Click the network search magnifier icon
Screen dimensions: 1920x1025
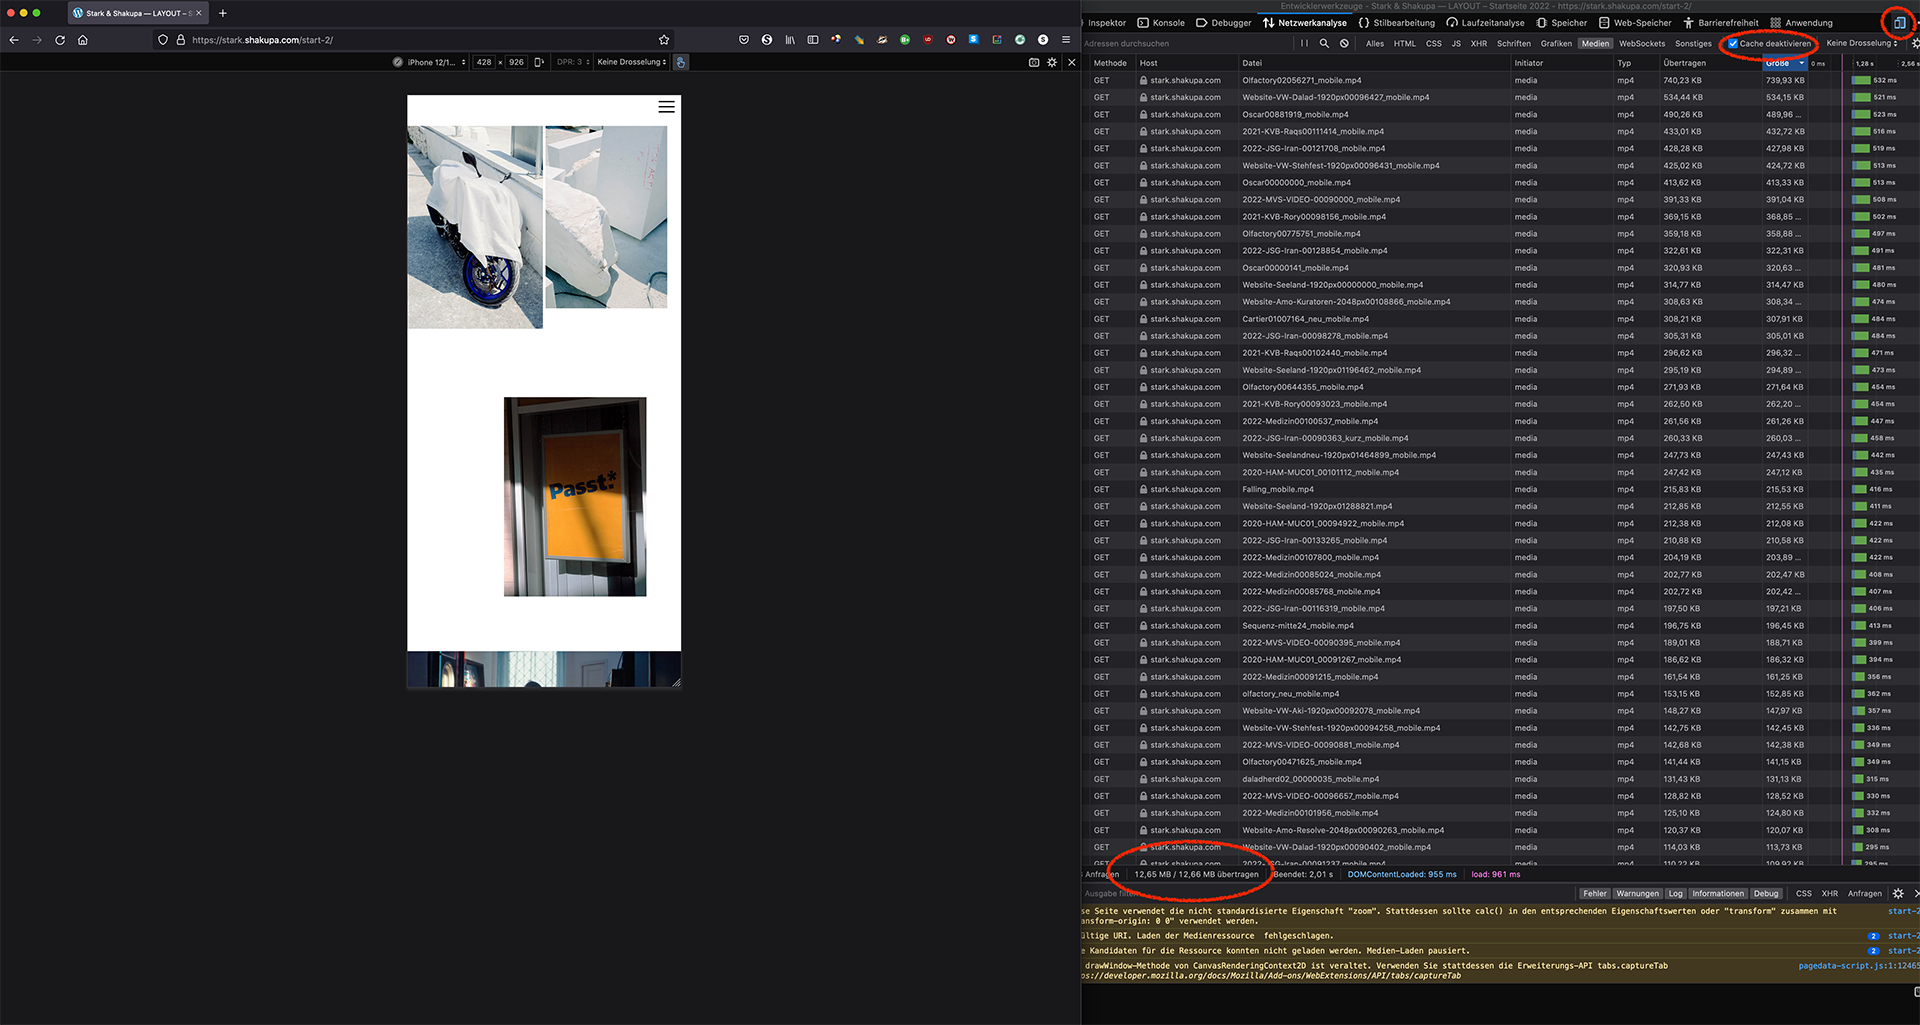tap(1324, 44)
